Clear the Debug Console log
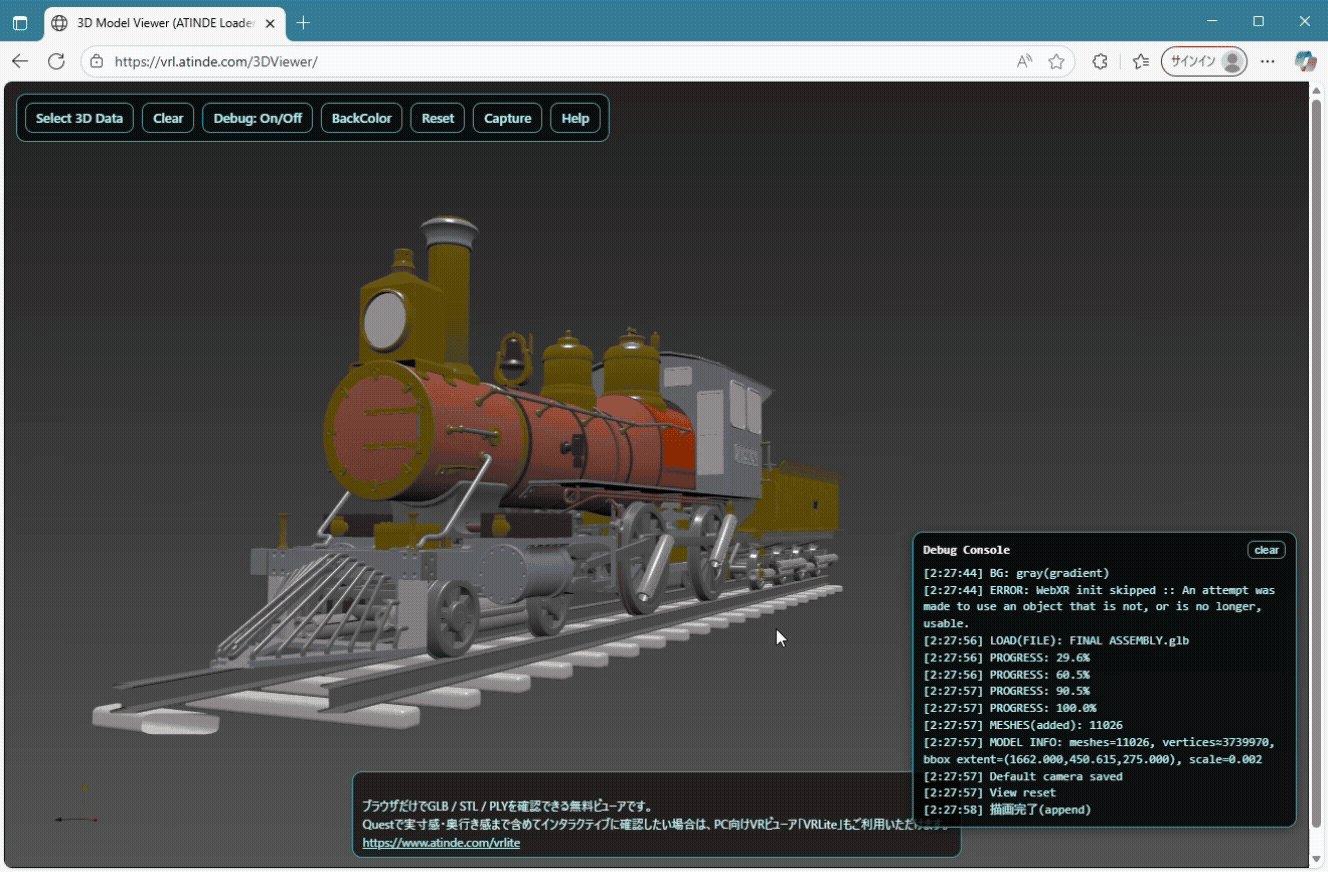Screen dimensions: 1328x872 1266,550
